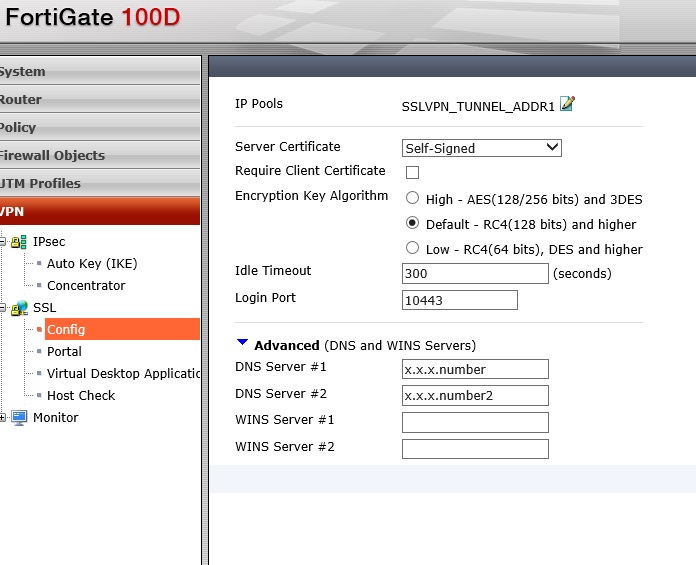
Task: Choose Default RC4(128 bits) radio option
Action: pos(412,223)
